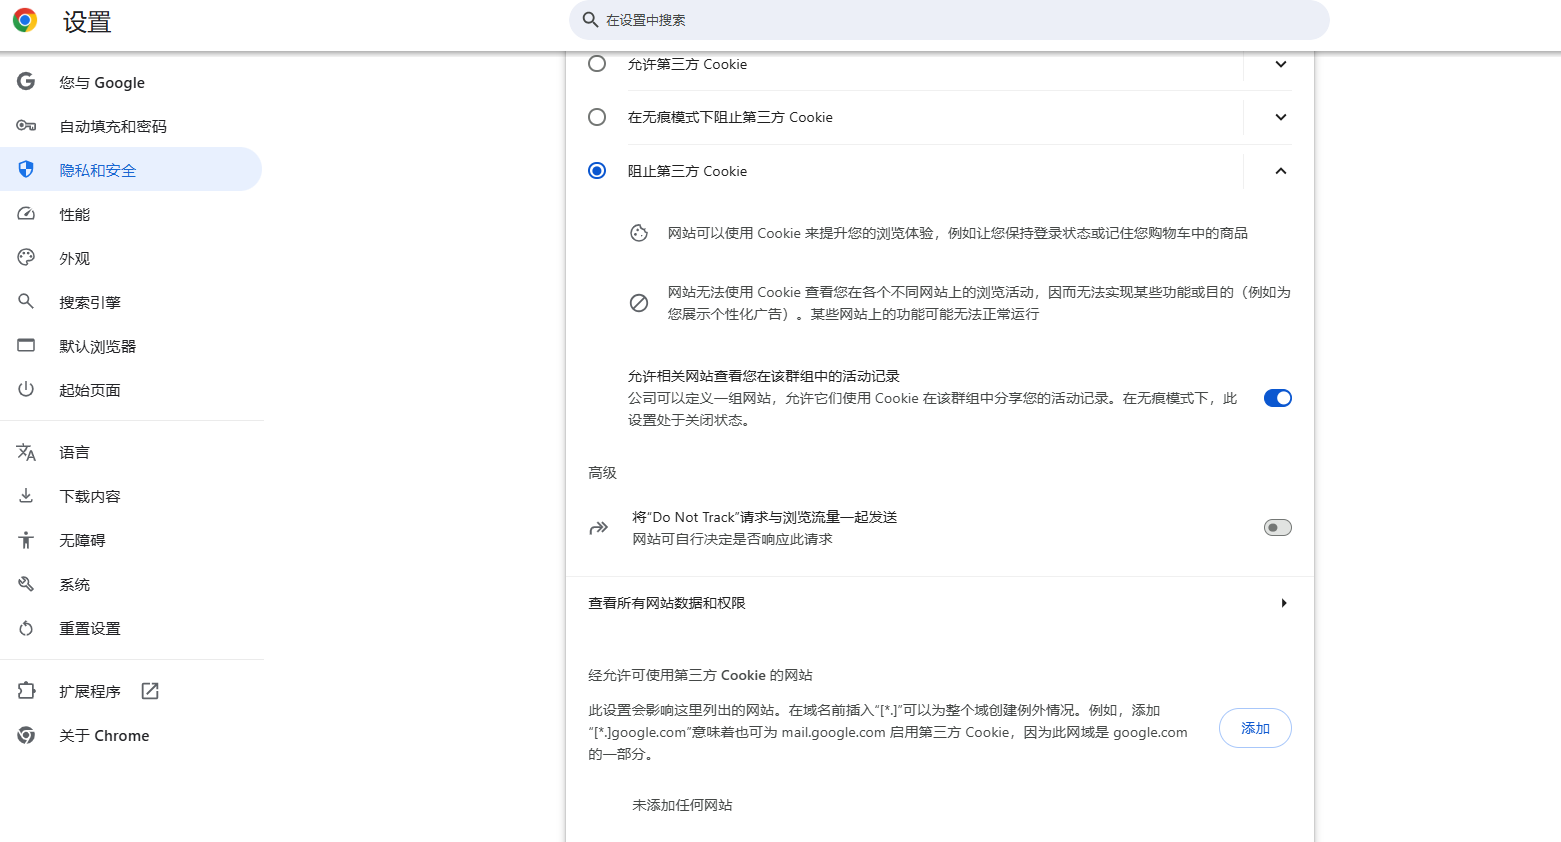
Task: Click the search magnifier icon in the settings search bar
Action: tap(590, 20)
